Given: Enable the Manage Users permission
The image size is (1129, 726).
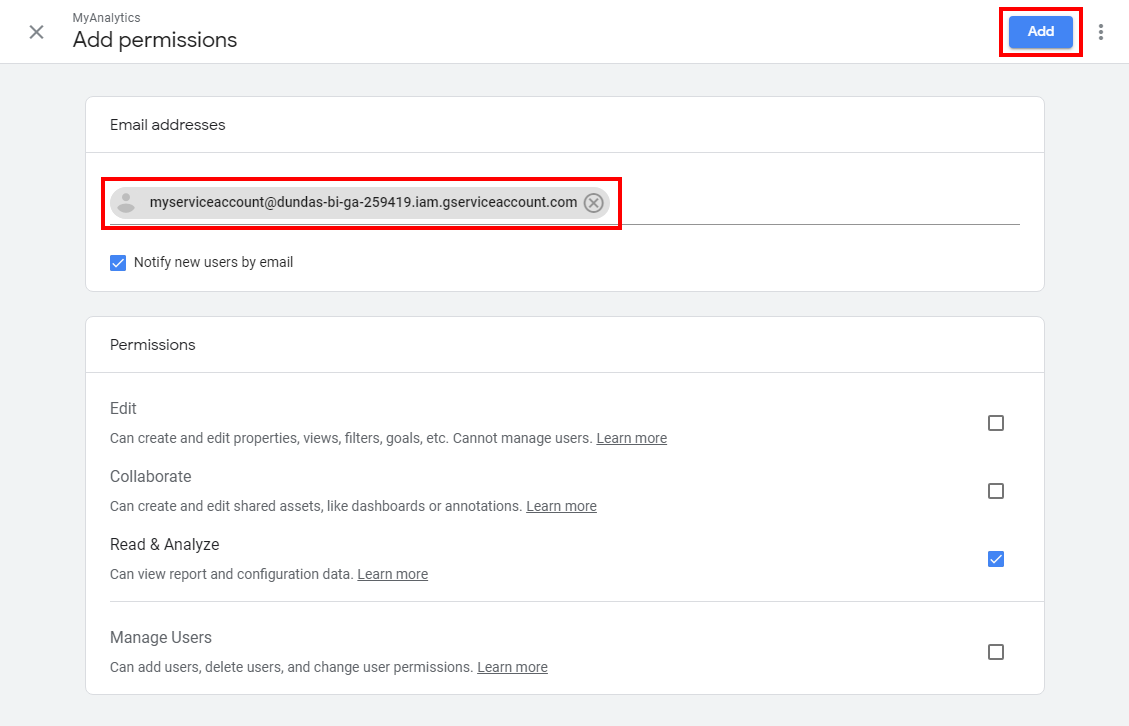Looking at the screenshot, I should pyautogui.click(x=995, y=651).
